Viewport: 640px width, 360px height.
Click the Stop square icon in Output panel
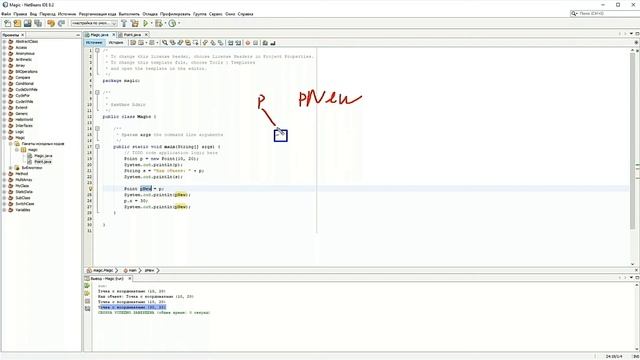(87, 301)
